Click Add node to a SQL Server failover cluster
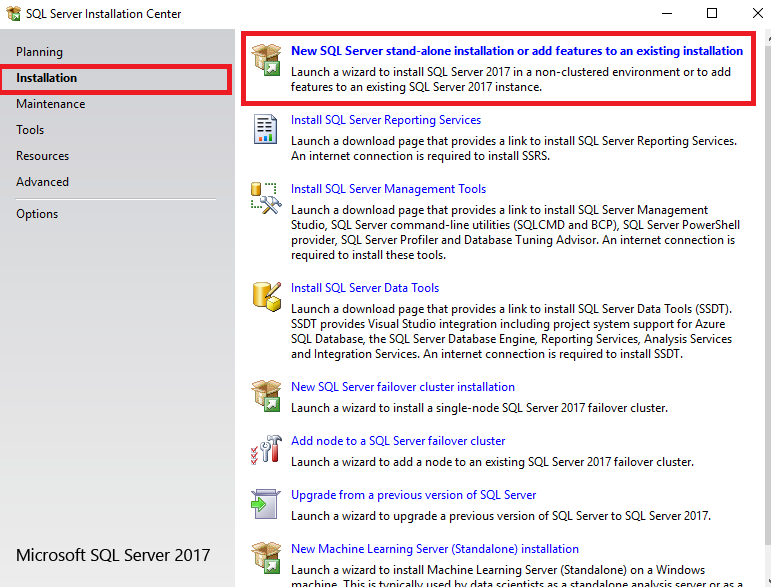Screen dimensions: 771x587 coord(398,441)
